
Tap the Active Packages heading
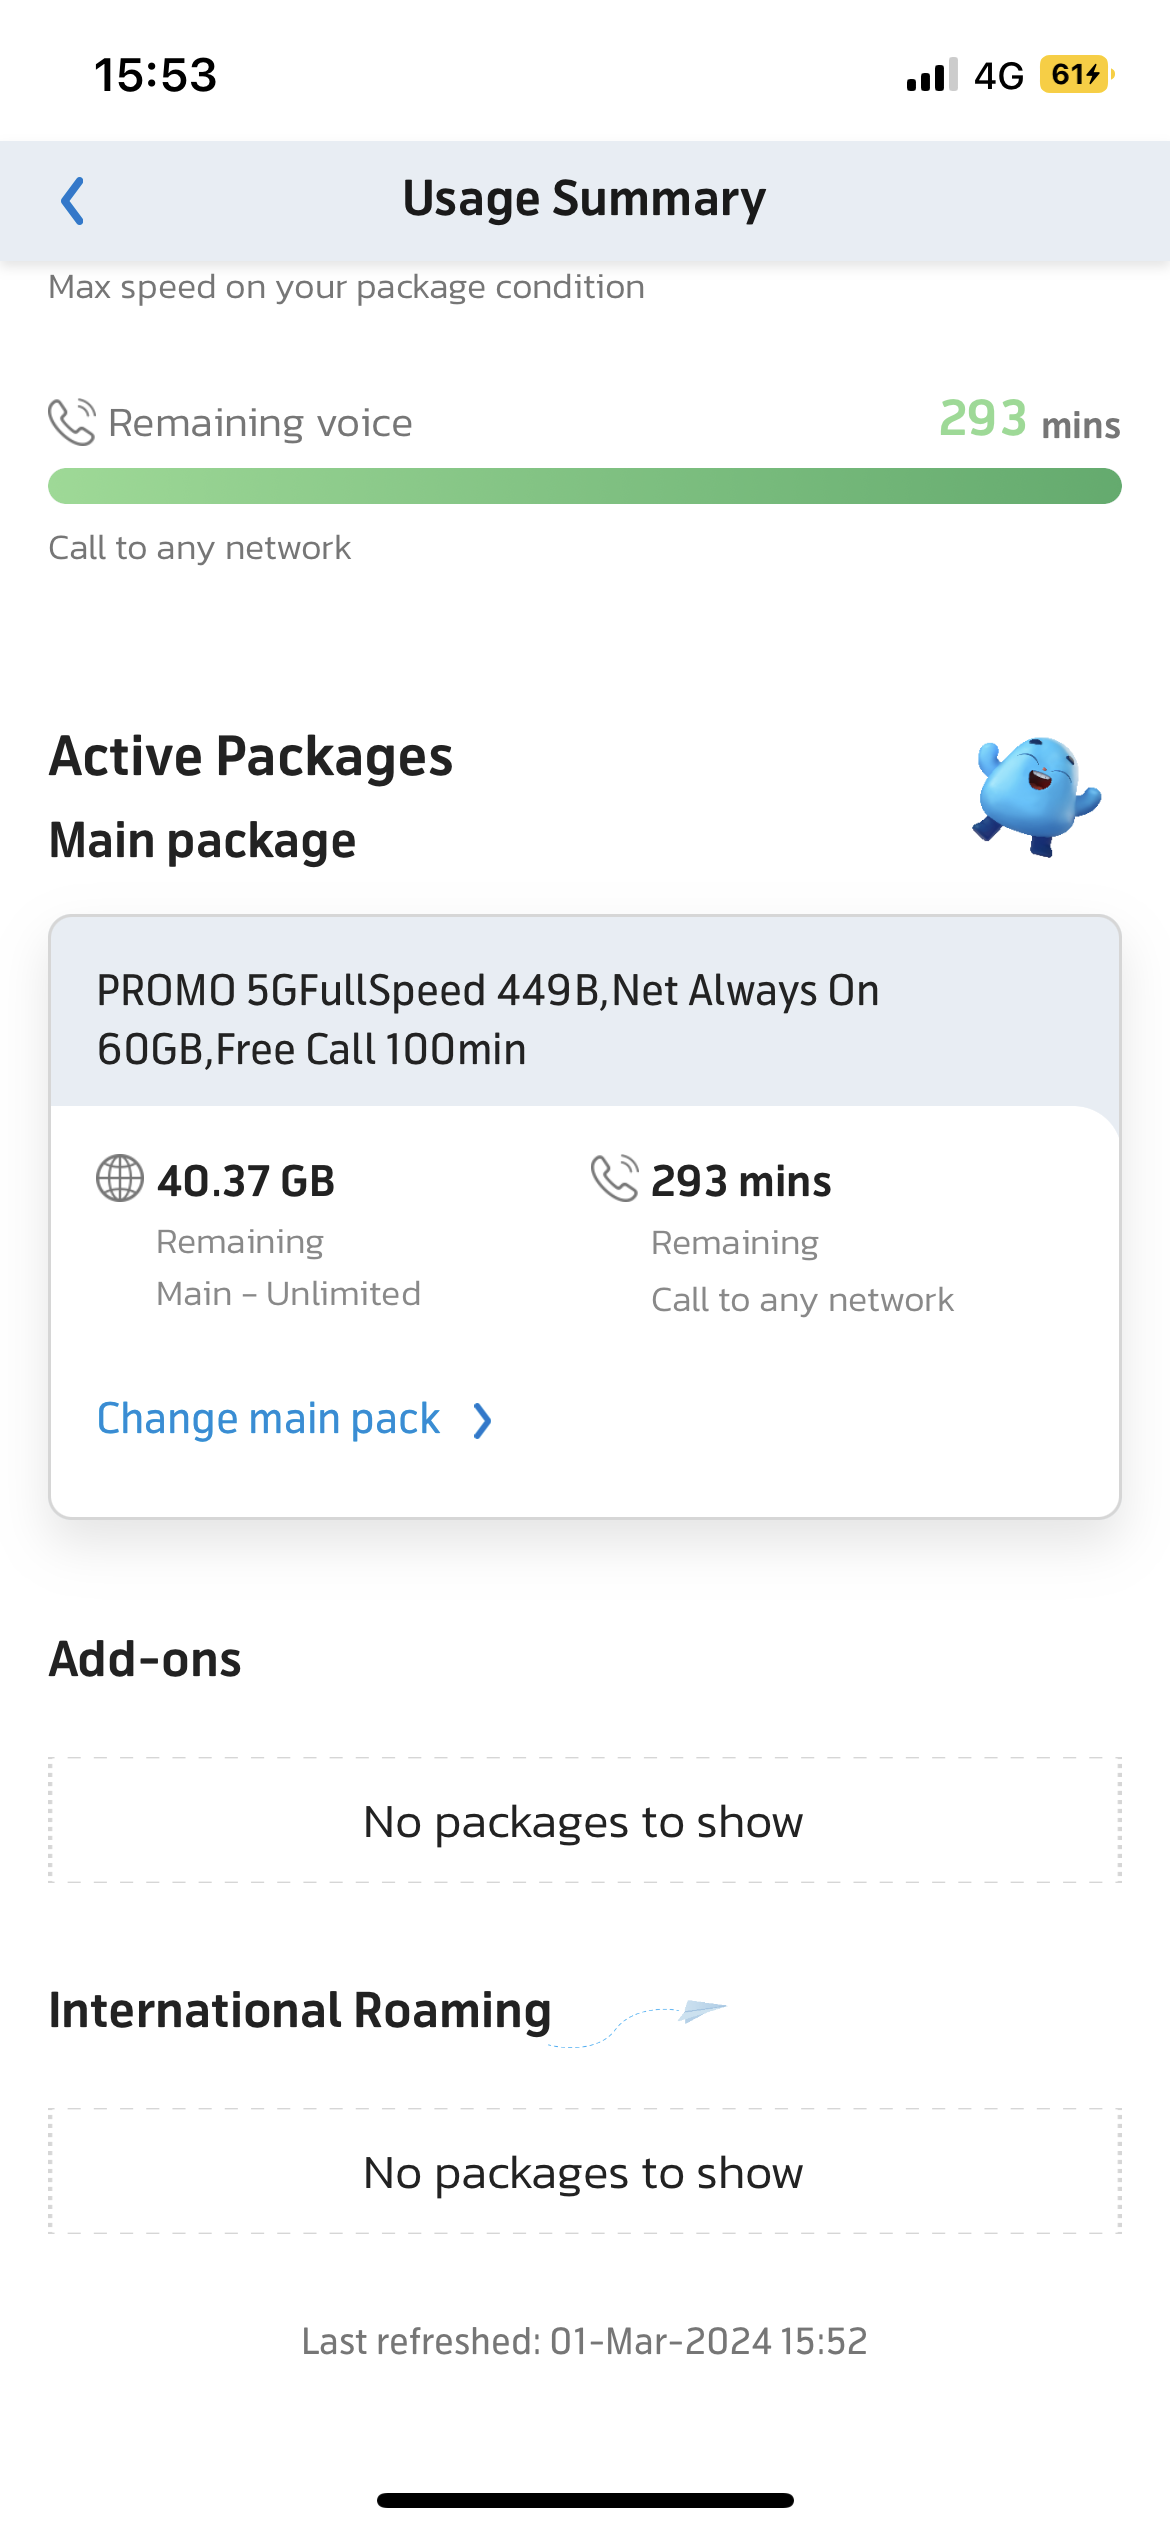point(251,756)
